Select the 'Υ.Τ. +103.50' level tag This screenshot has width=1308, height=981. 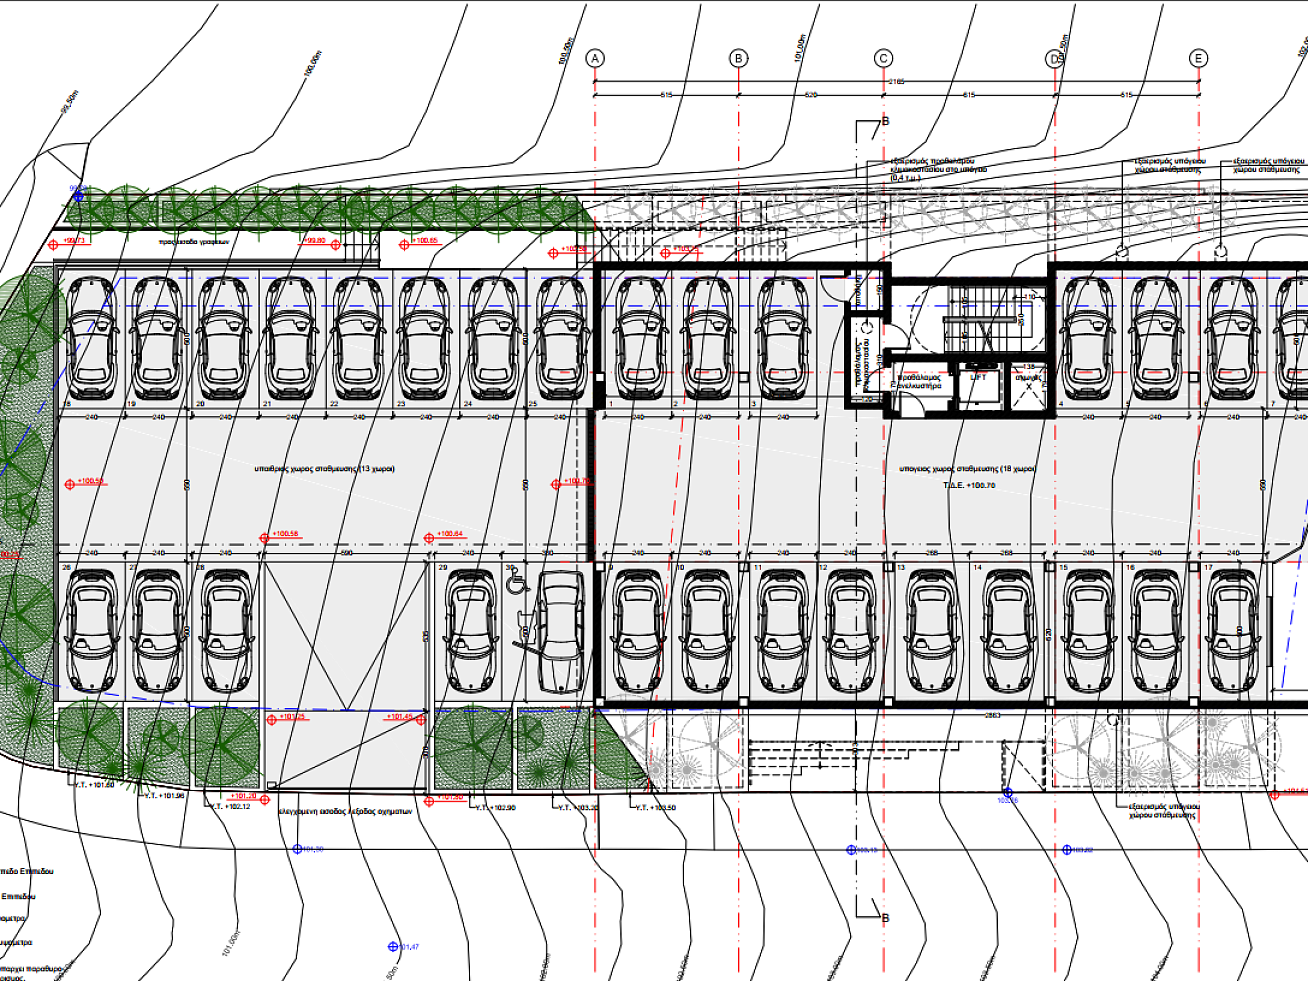click(655, 808)
